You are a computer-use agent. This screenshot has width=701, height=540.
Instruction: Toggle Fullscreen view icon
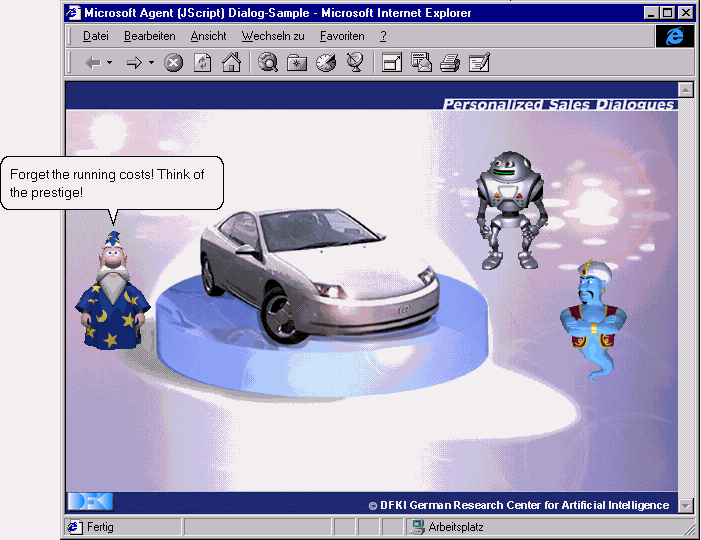click(x=392, y=62)
